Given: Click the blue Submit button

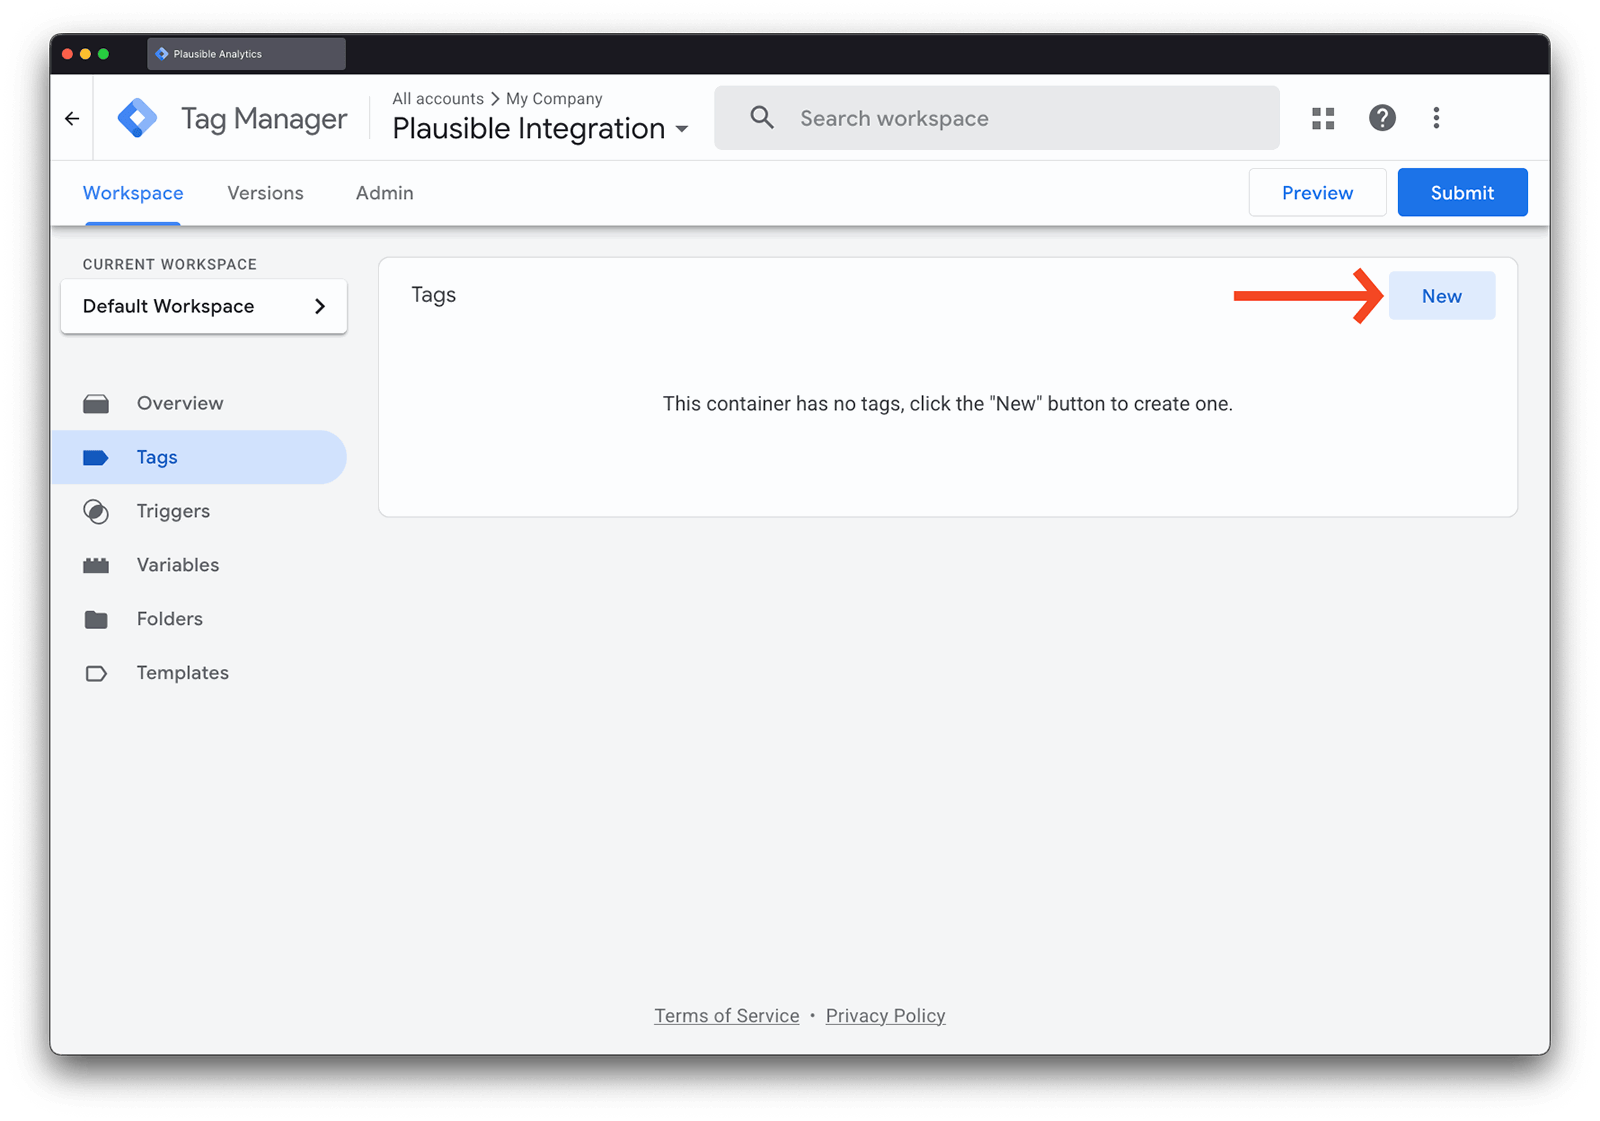Looking at the screenshot, I should pyautogui.click(x=1461, y=193).
